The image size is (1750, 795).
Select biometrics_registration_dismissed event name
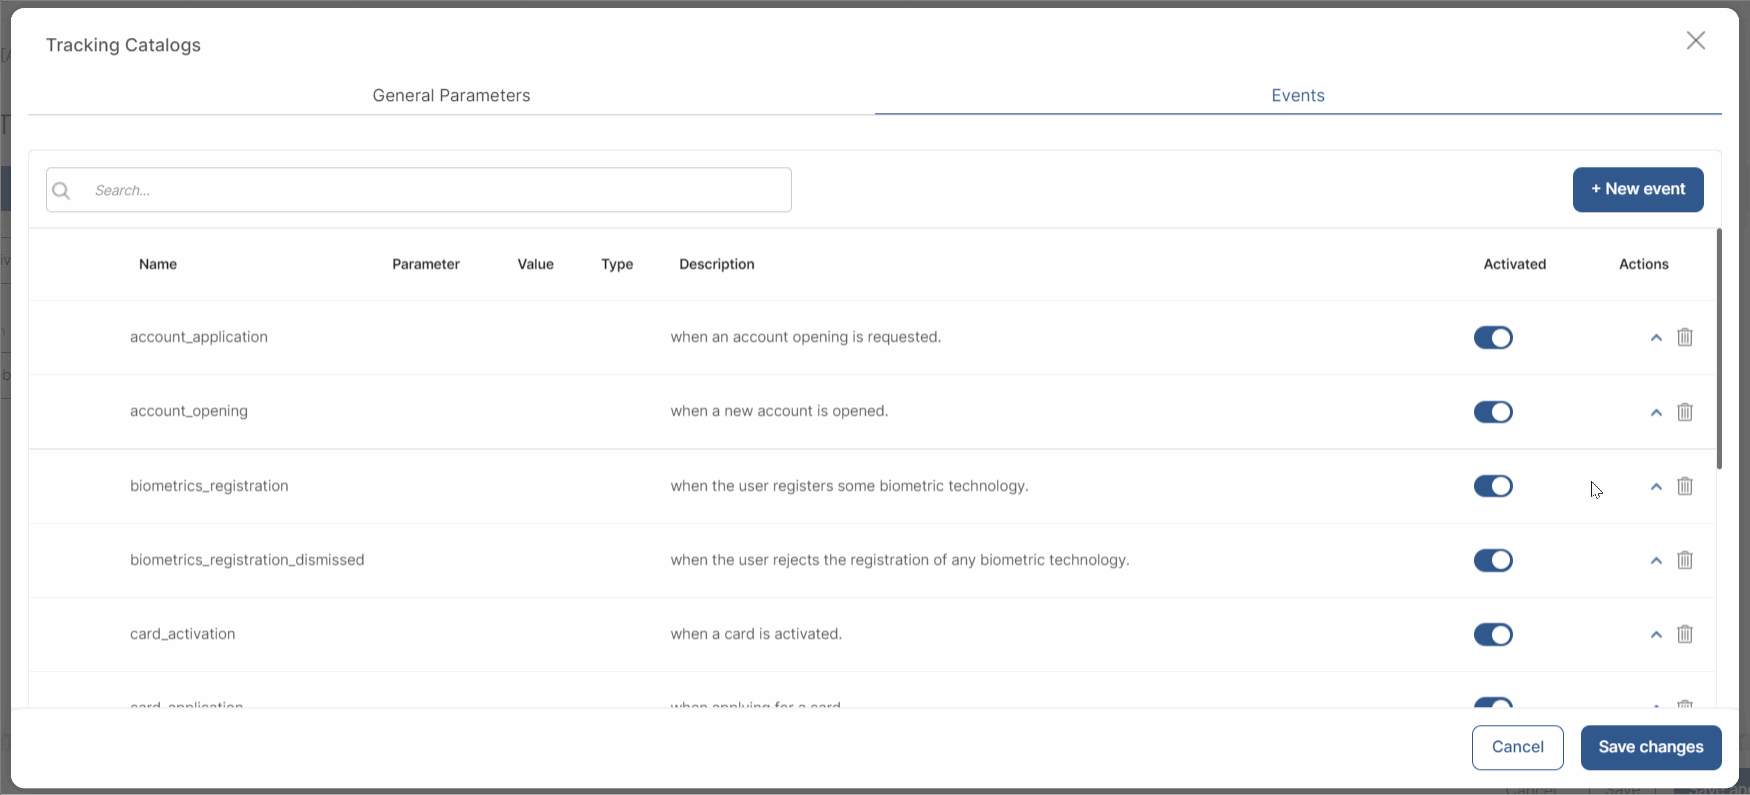tap(247, 560)
